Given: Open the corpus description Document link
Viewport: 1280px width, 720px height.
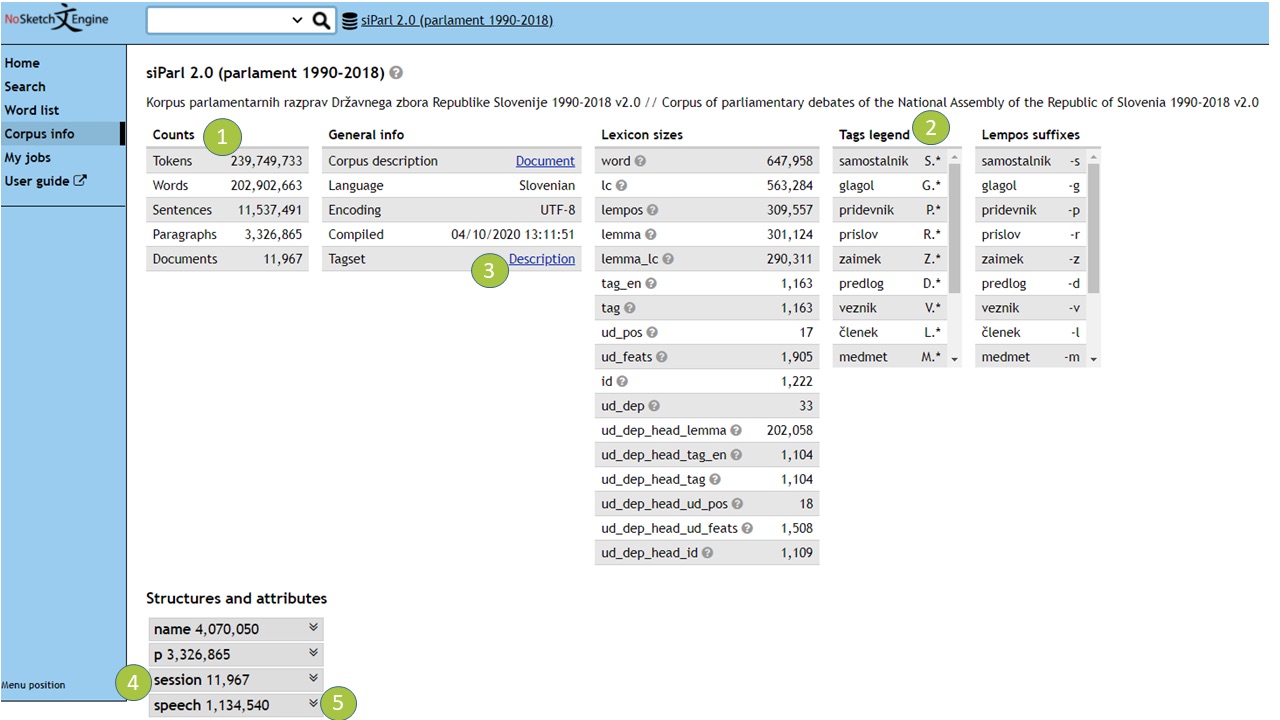Looking at the screenshot, I should coord(545,161).
